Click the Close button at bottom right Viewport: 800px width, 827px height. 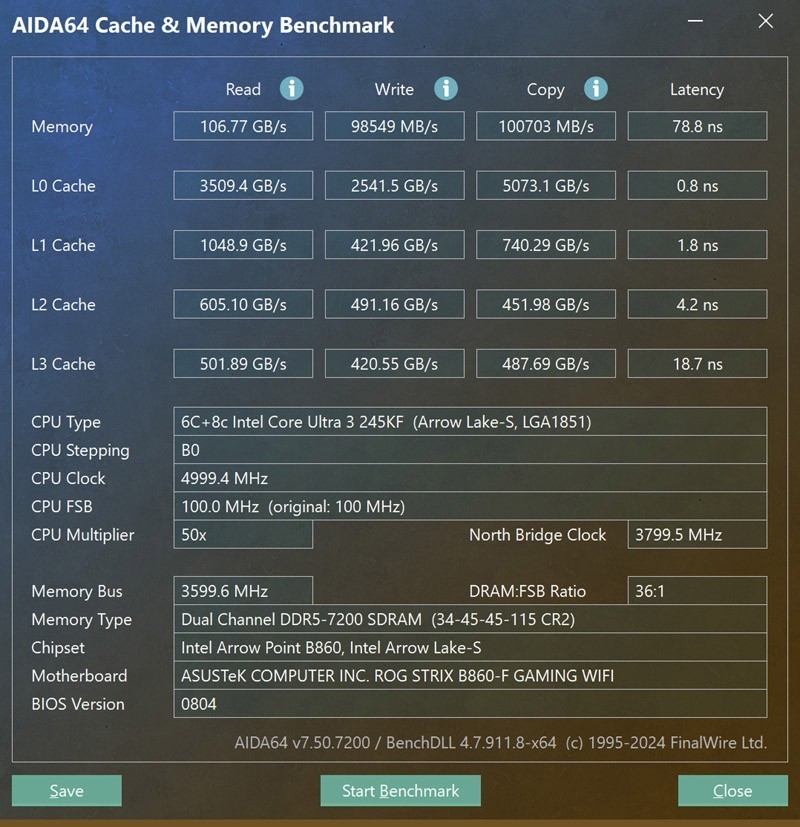(731, 790)
